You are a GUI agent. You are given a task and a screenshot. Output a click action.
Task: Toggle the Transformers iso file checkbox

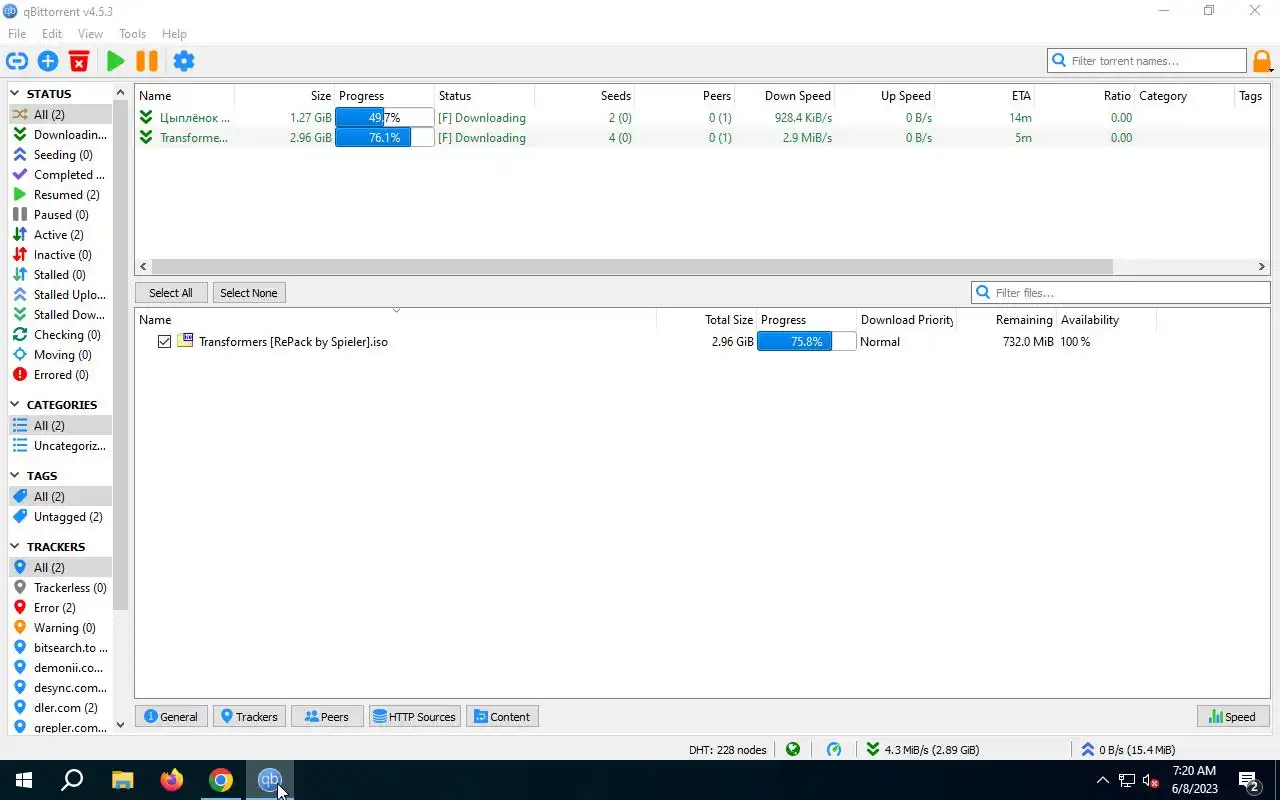(x=164, y=342)
